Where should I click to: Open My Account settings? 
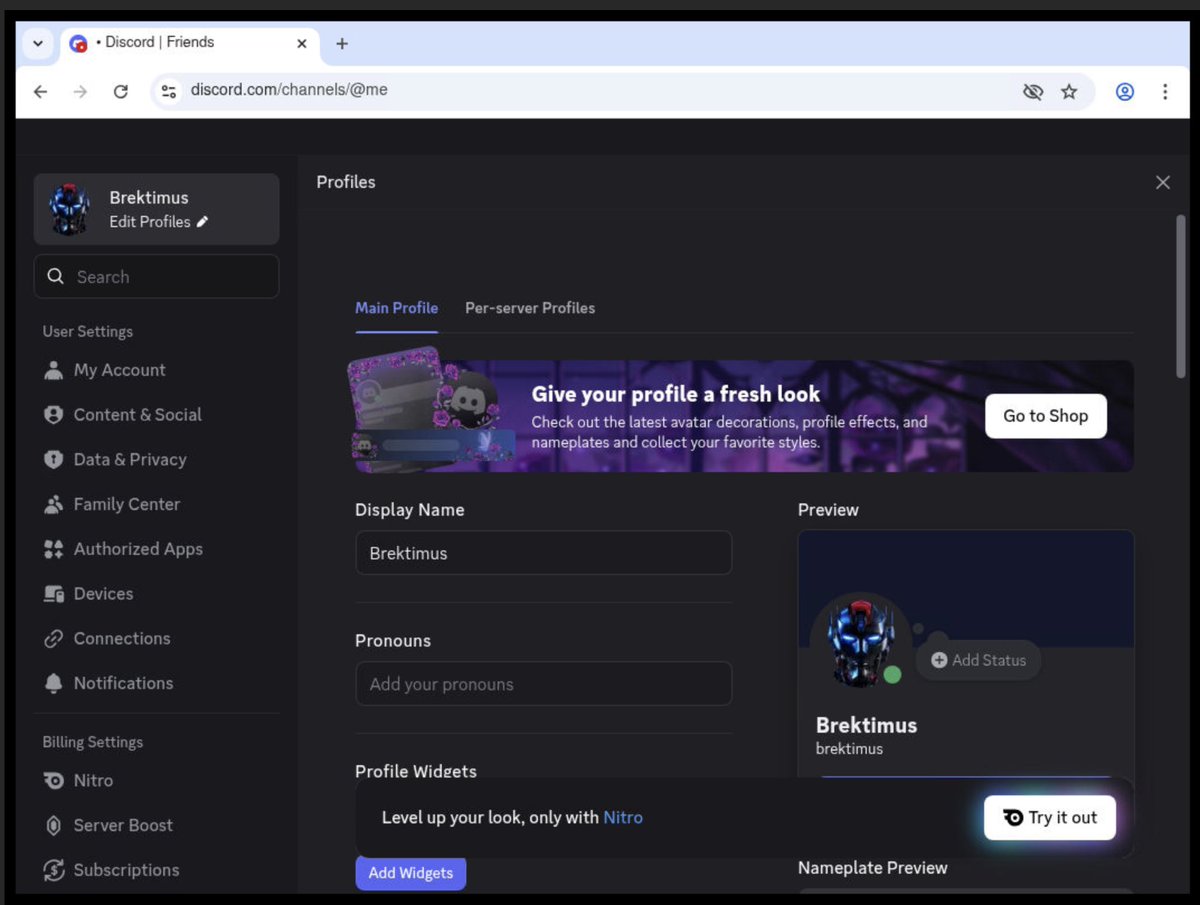(156, 370)
